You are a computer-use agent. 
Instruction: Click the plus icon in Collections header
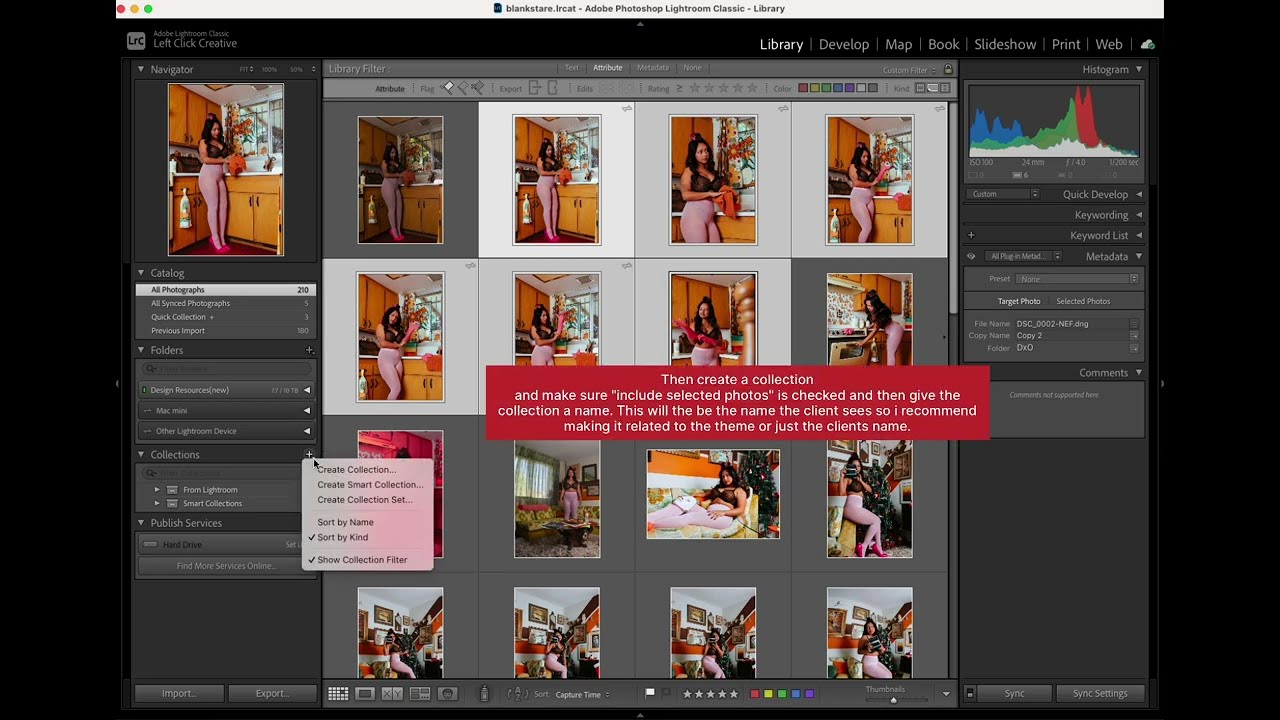tap(309, 454)
